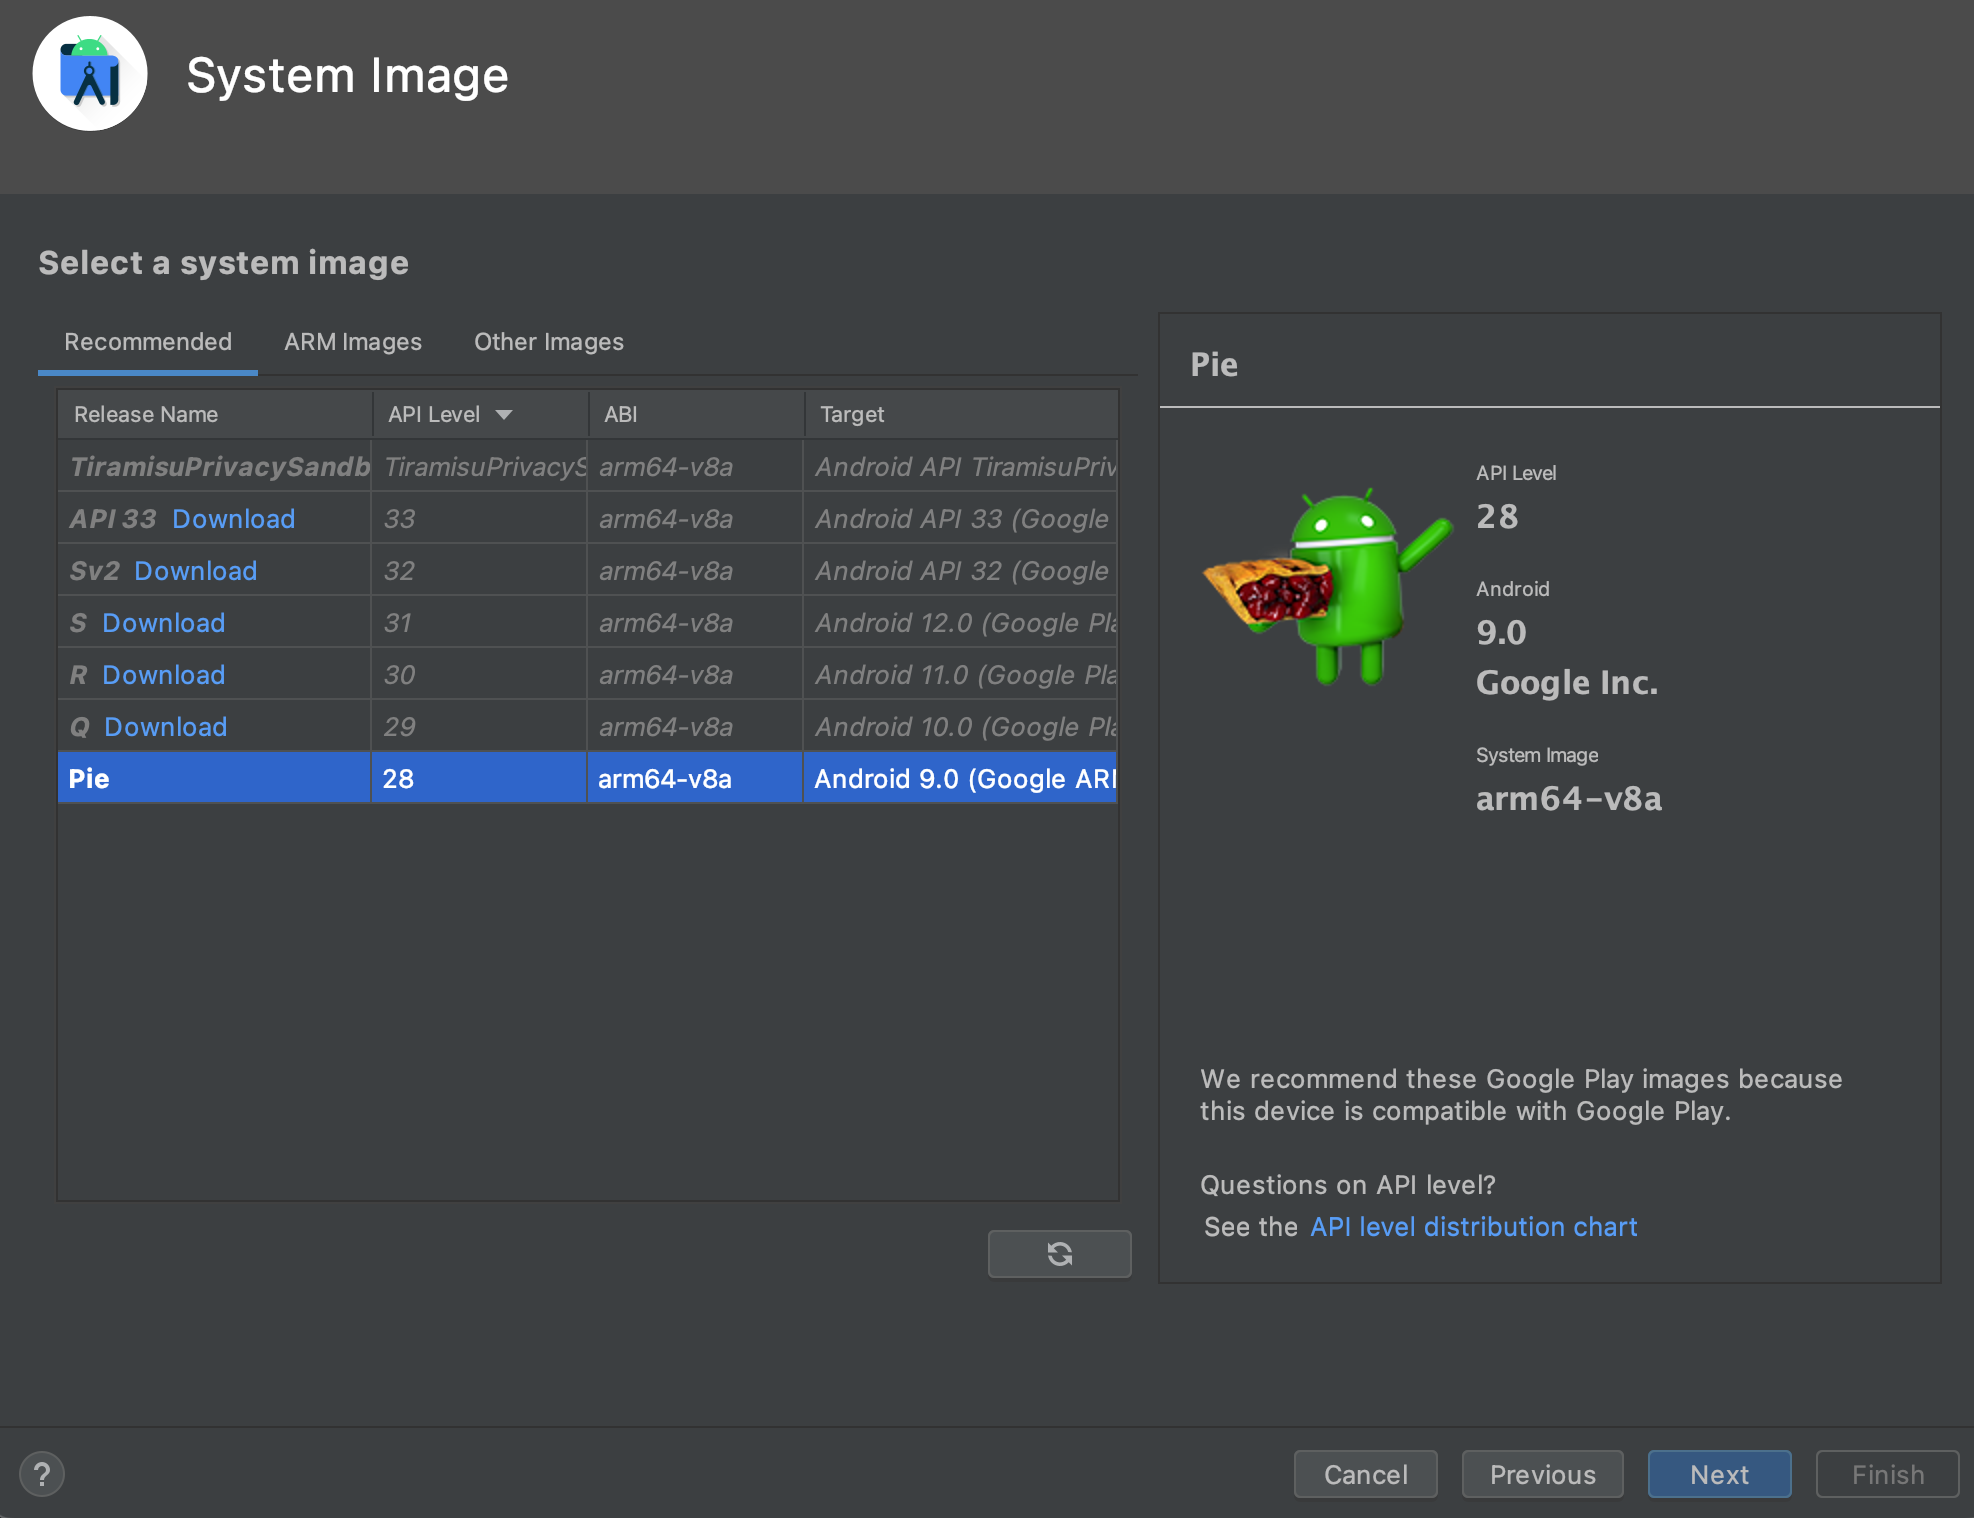
Task: Download the Sv2 system image
Action: pyautogui.click(x=195, y=571)
